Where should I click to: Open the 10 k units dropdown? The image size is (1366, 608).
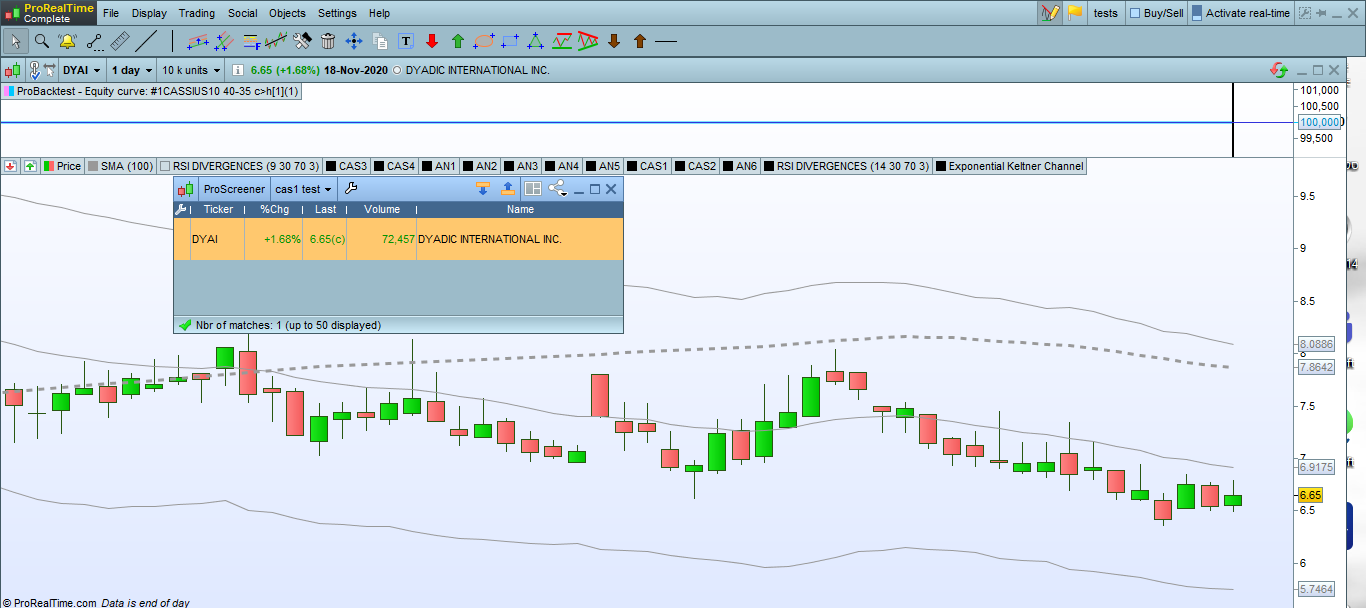pos(191,70)
